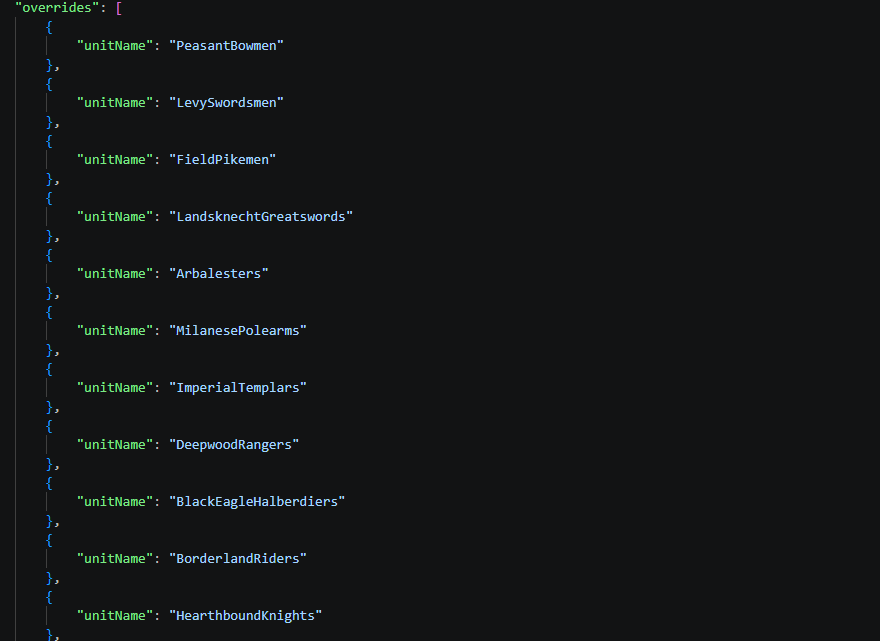Click the closing brace after PeasantBowmen entry
880x641 pixels.
tap(49, 65)
